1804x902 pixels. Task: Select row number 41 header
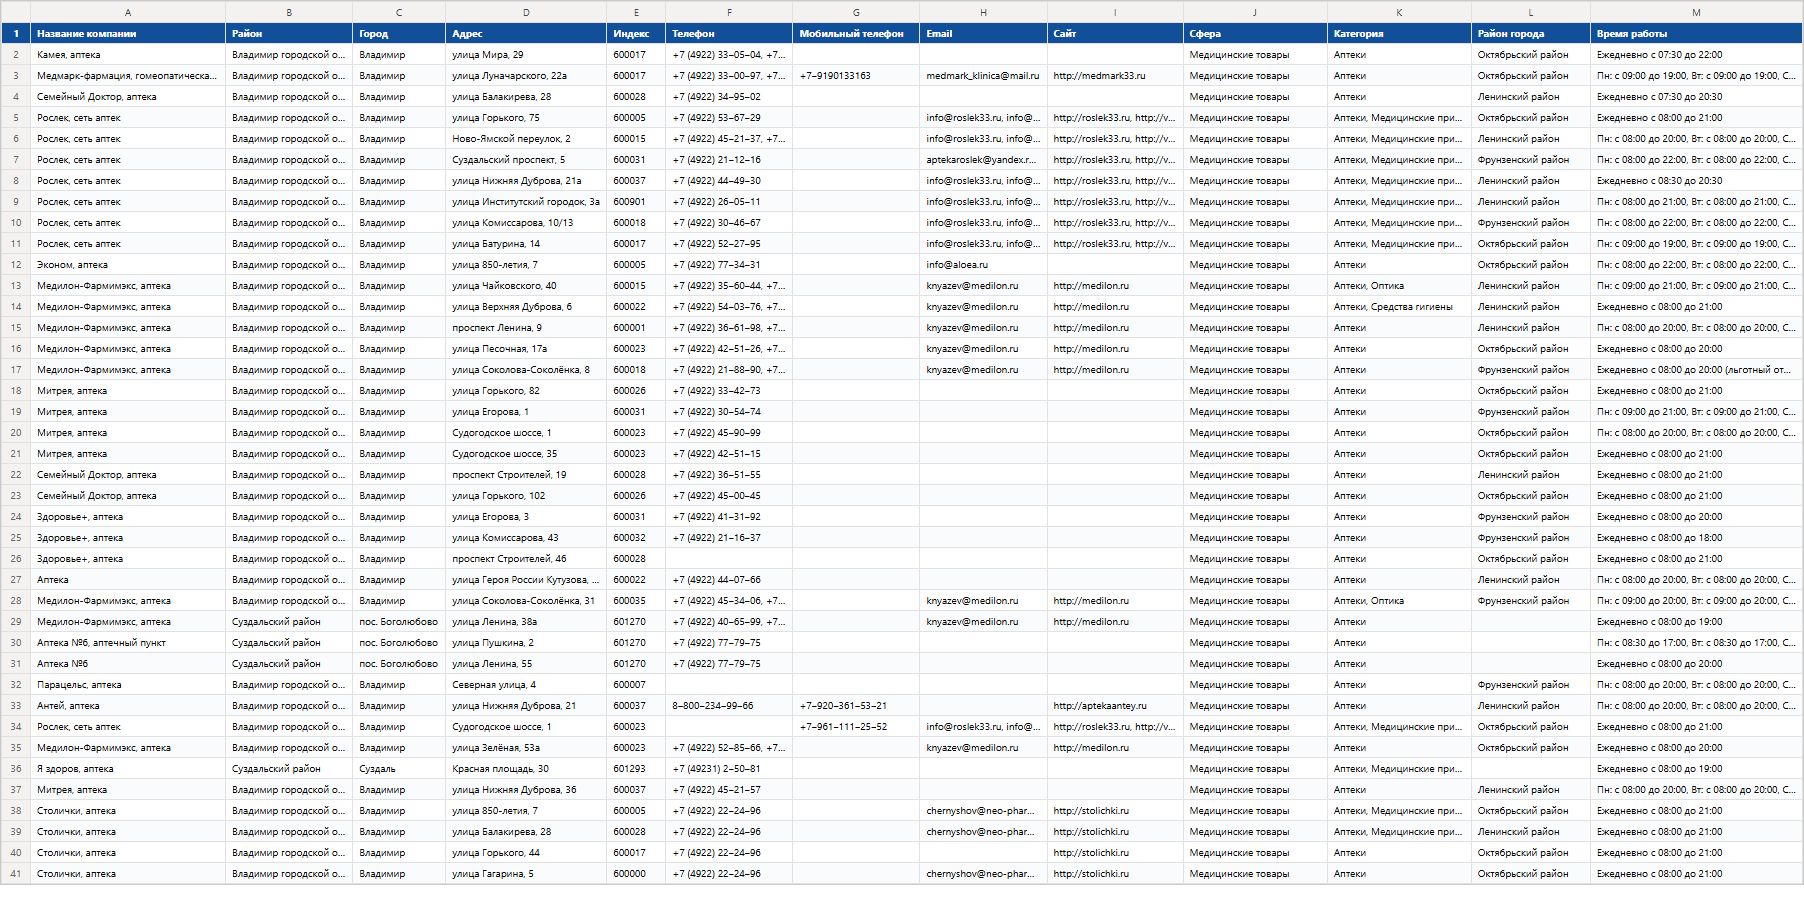(15, 874)
